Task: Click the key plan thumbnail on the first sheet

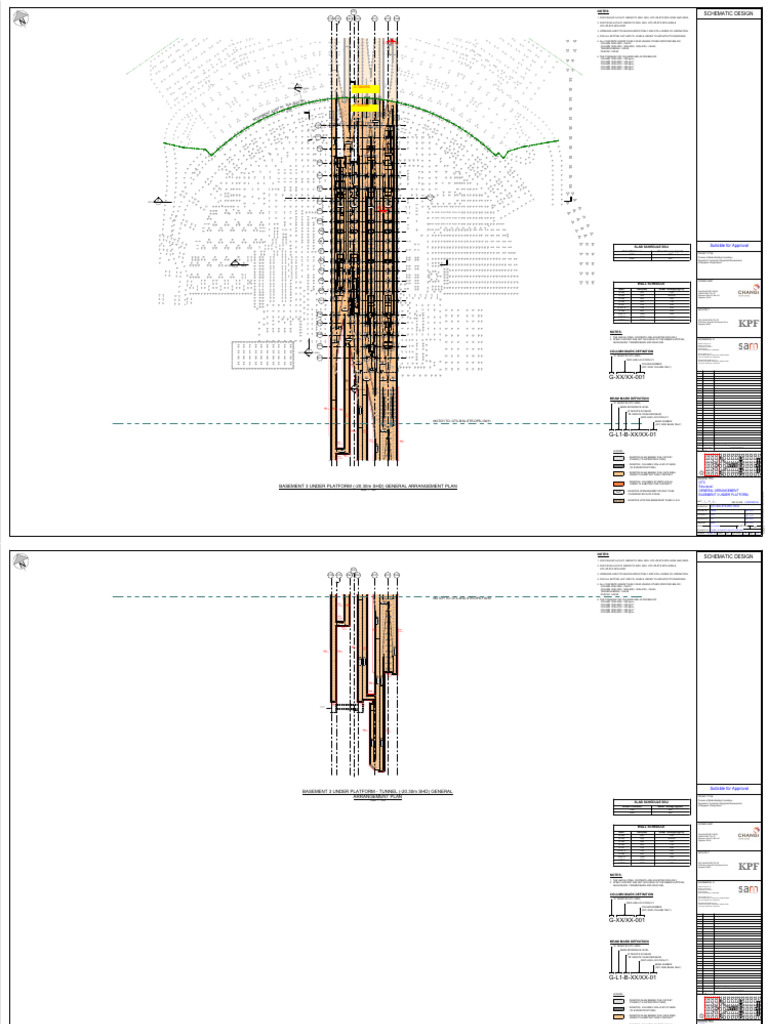Action: (730, 464)
